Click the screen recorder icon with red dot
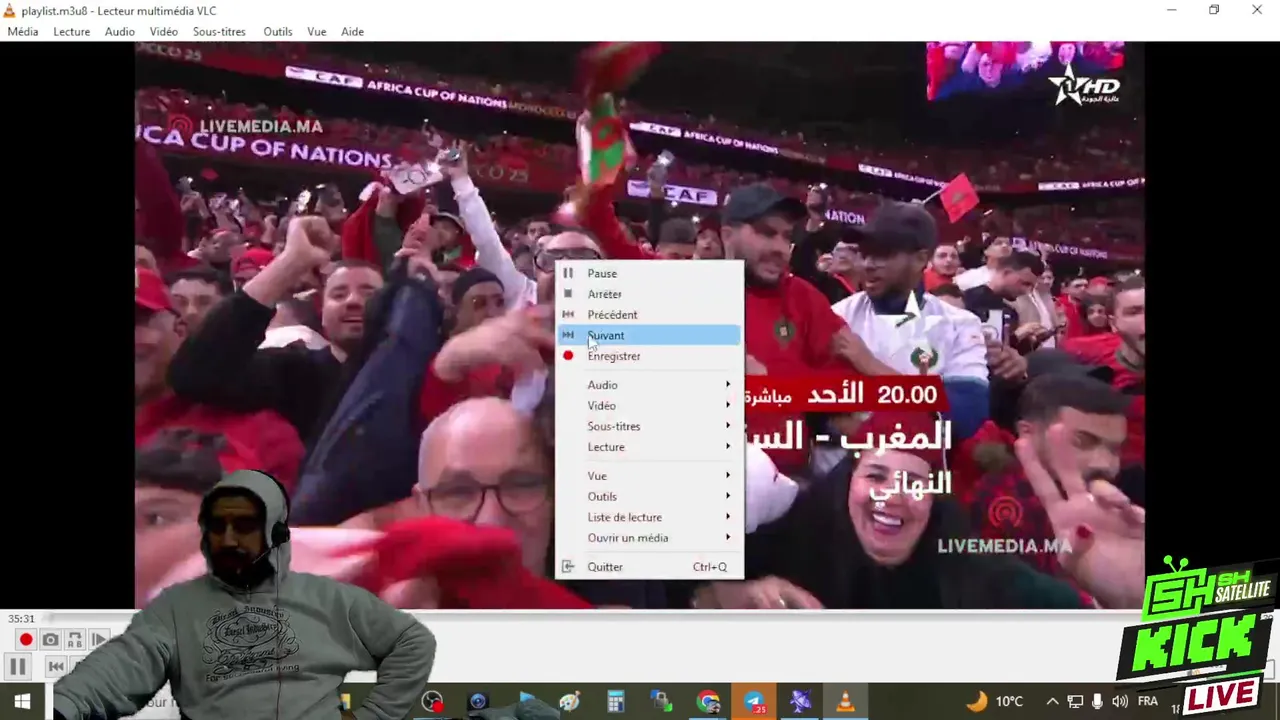This screenshot has width=1280, height=720. [x=432, y=702]
